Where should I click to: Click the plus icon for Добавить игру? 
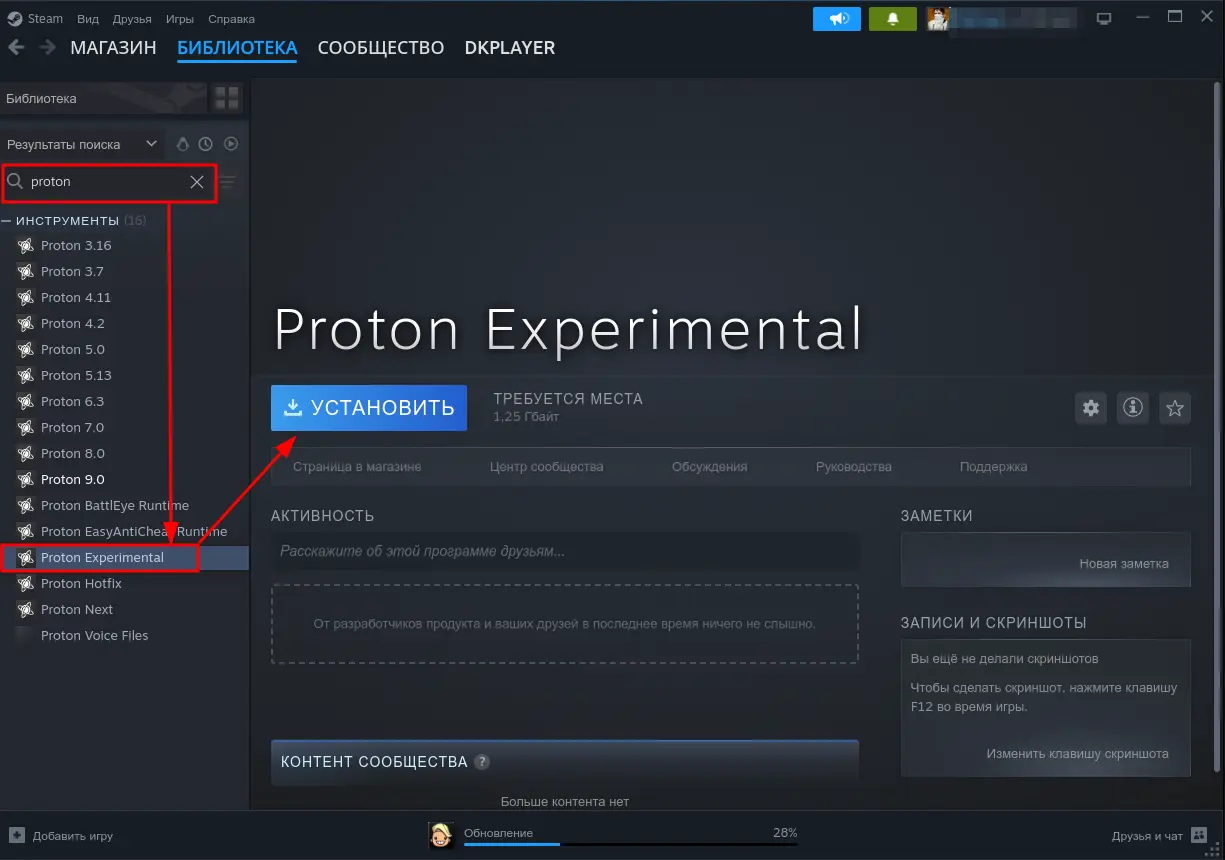tap(16, 835)
